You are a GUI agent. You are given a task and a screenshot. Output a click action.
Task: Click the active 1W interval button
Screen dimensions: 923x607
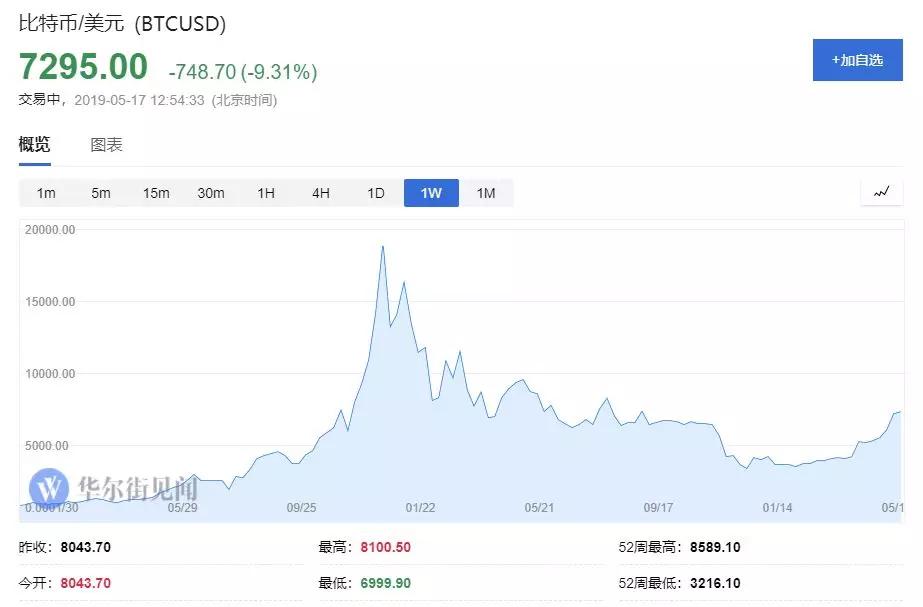431,193
